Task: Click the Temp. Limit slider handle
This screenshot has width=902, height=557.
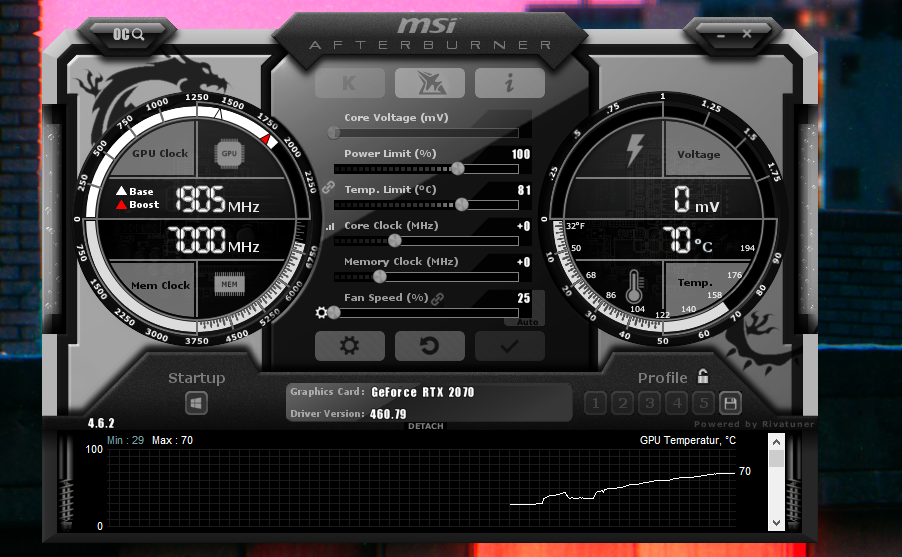Action: (x=461, y=204)
